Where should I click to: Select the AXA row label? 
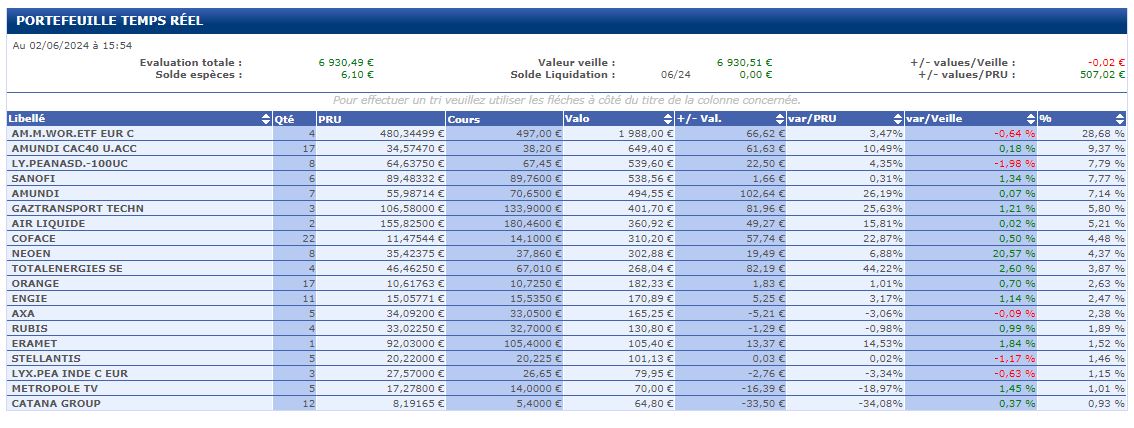23,314
